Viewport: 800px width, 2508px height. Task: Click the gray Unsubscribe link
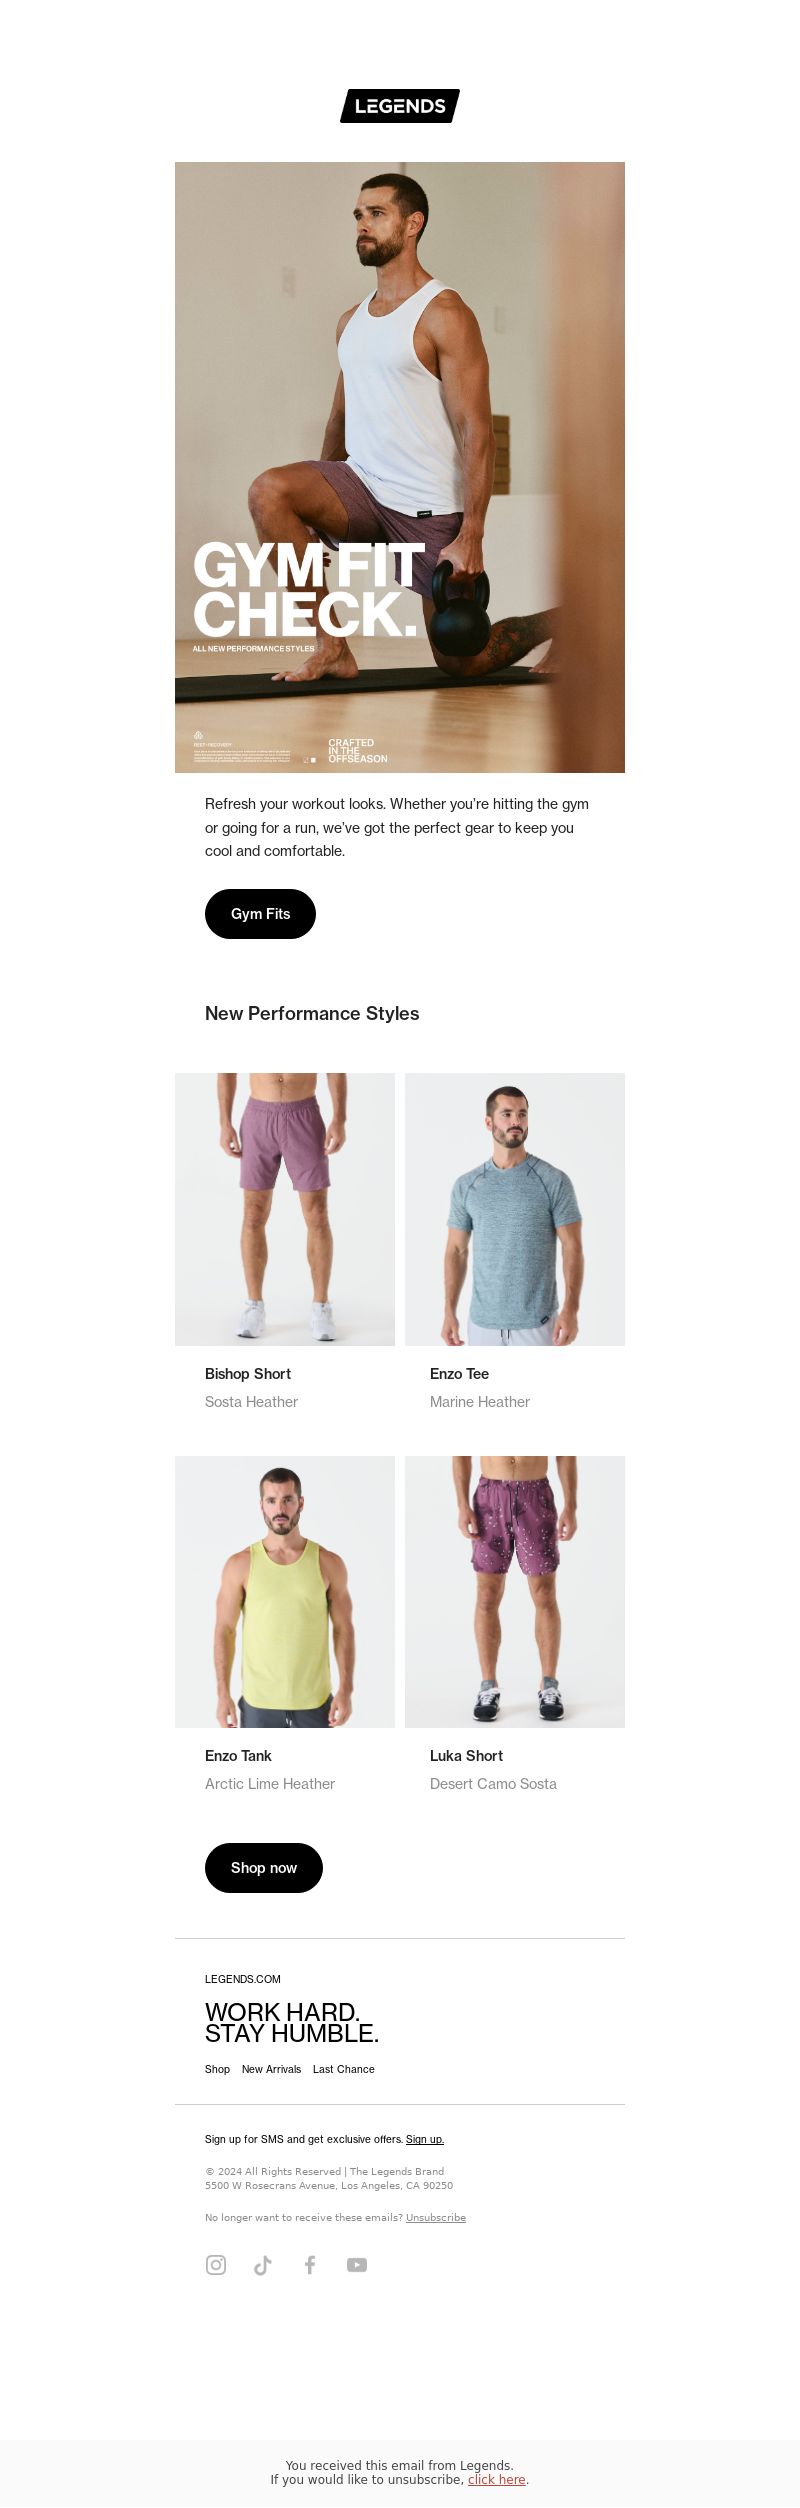[436, 2217]
